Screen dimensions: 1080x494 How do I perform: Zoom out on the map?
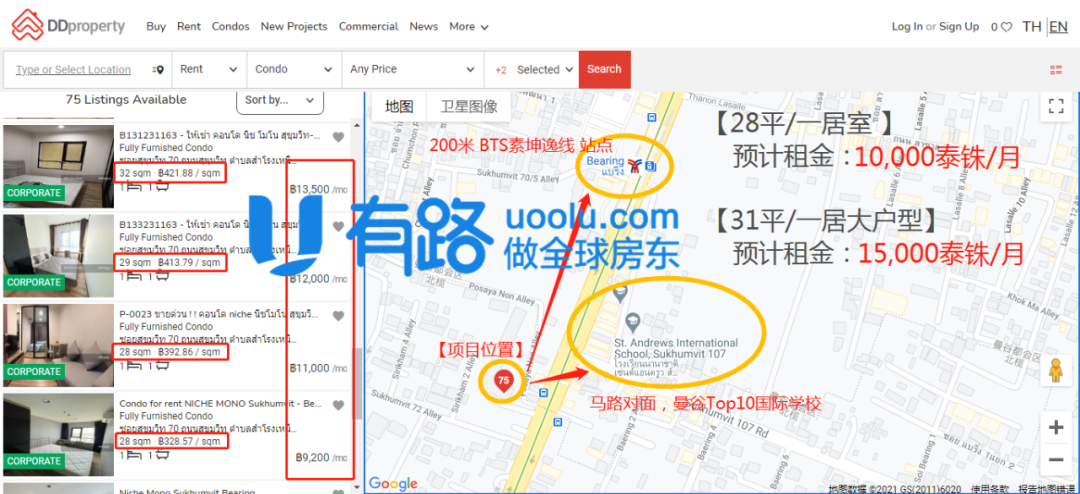coord(1056,460)
